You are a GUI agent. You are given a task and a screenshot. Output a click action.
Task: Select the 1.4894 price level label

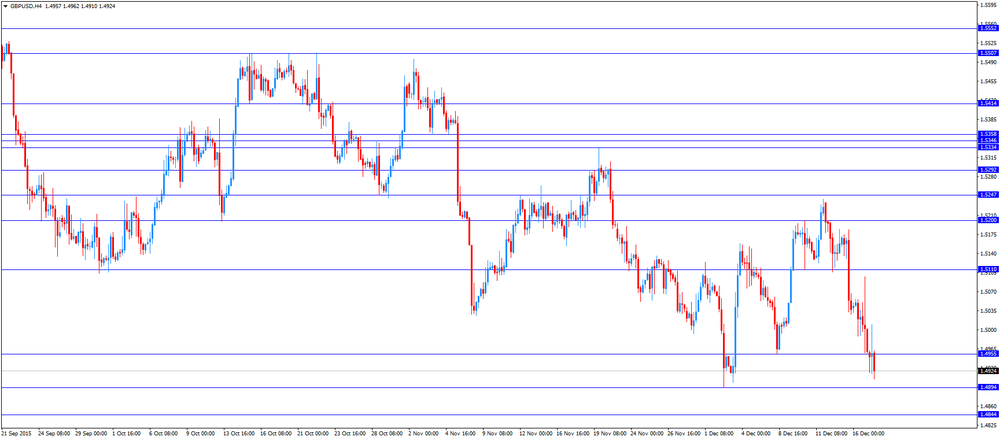987,387
